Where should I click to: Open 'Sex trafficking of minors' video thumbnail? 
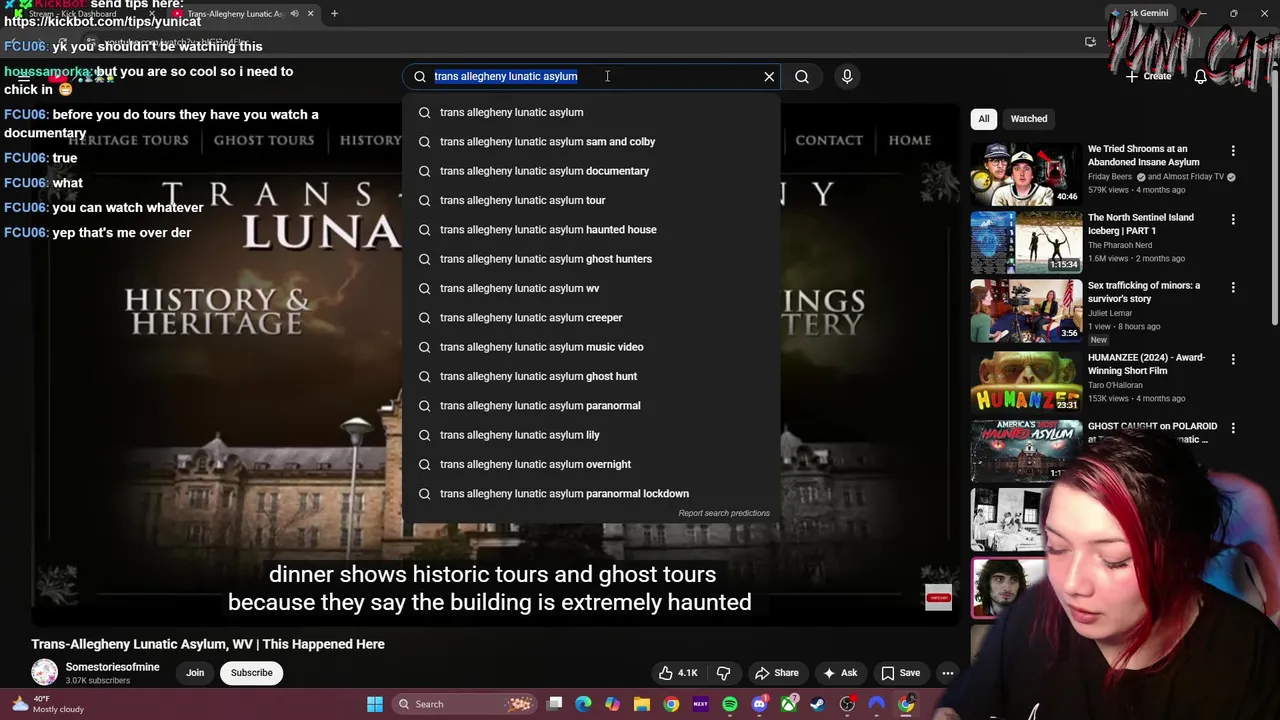coord(1026,310)
